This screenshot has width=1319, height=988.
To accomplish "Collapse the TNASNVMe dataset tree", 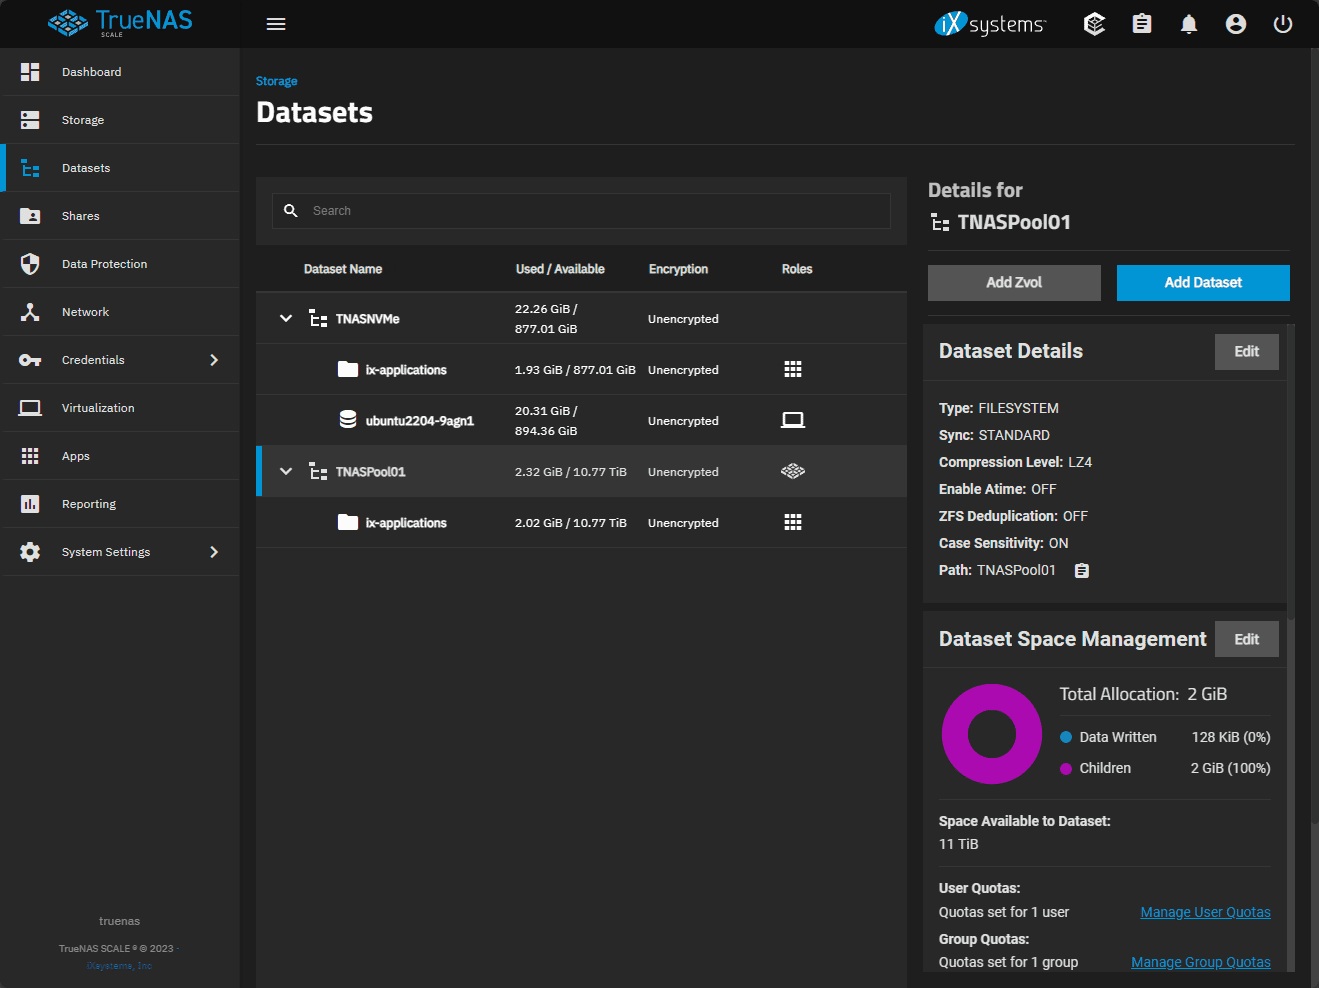I will (x=286, y=319).
